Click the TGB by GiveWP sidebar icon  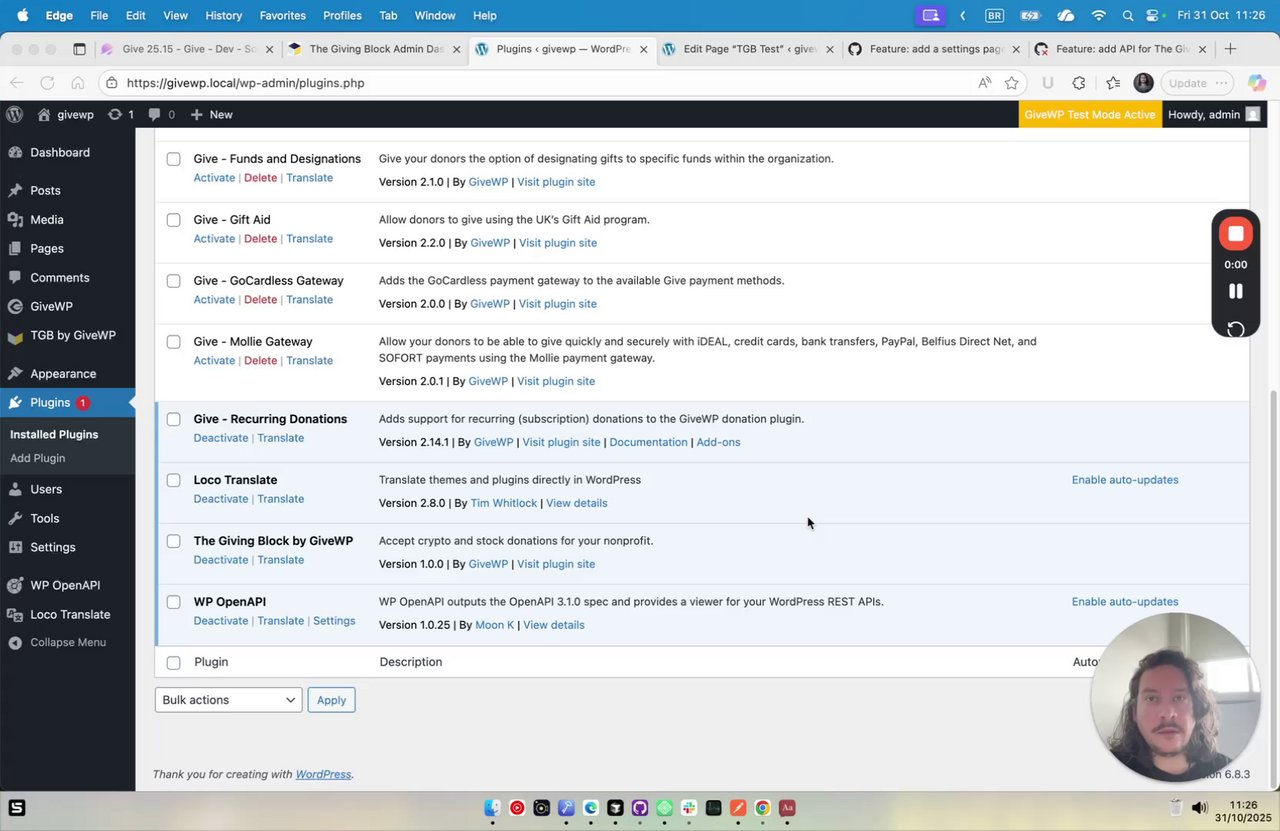(x=15, y=336)
